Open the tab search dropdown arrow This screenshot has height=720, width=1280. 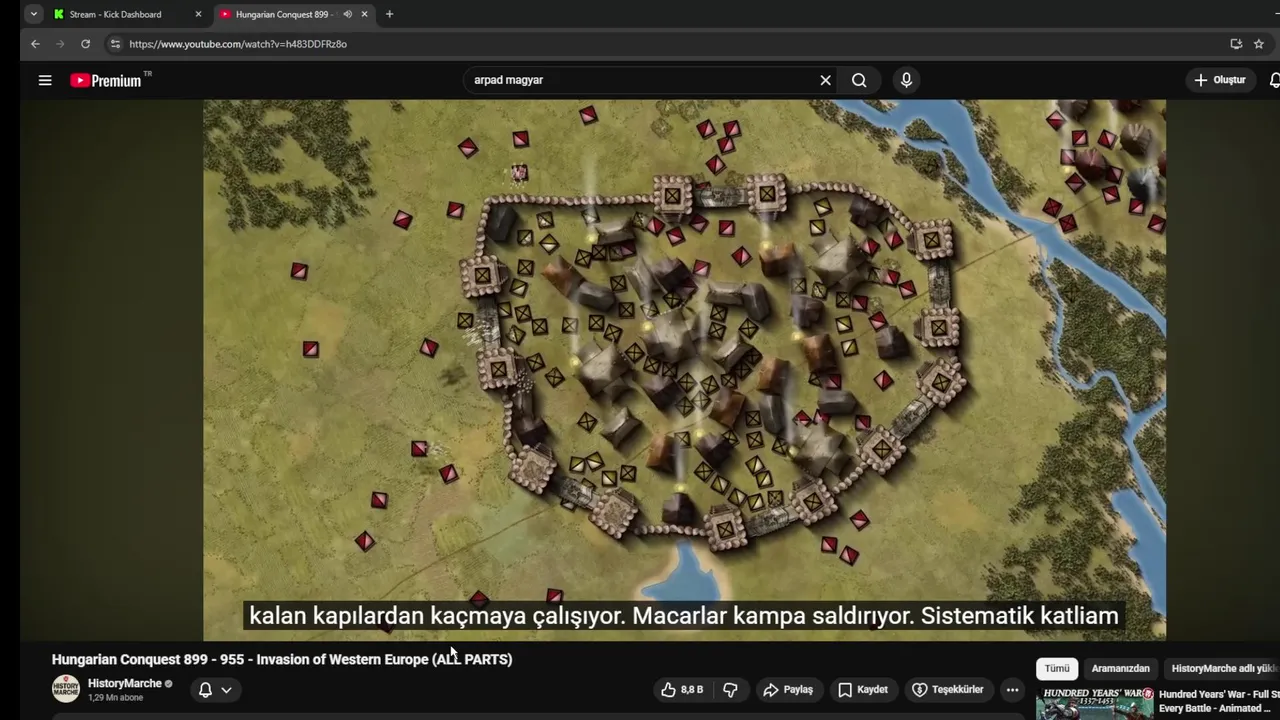(x=33, y=14)
